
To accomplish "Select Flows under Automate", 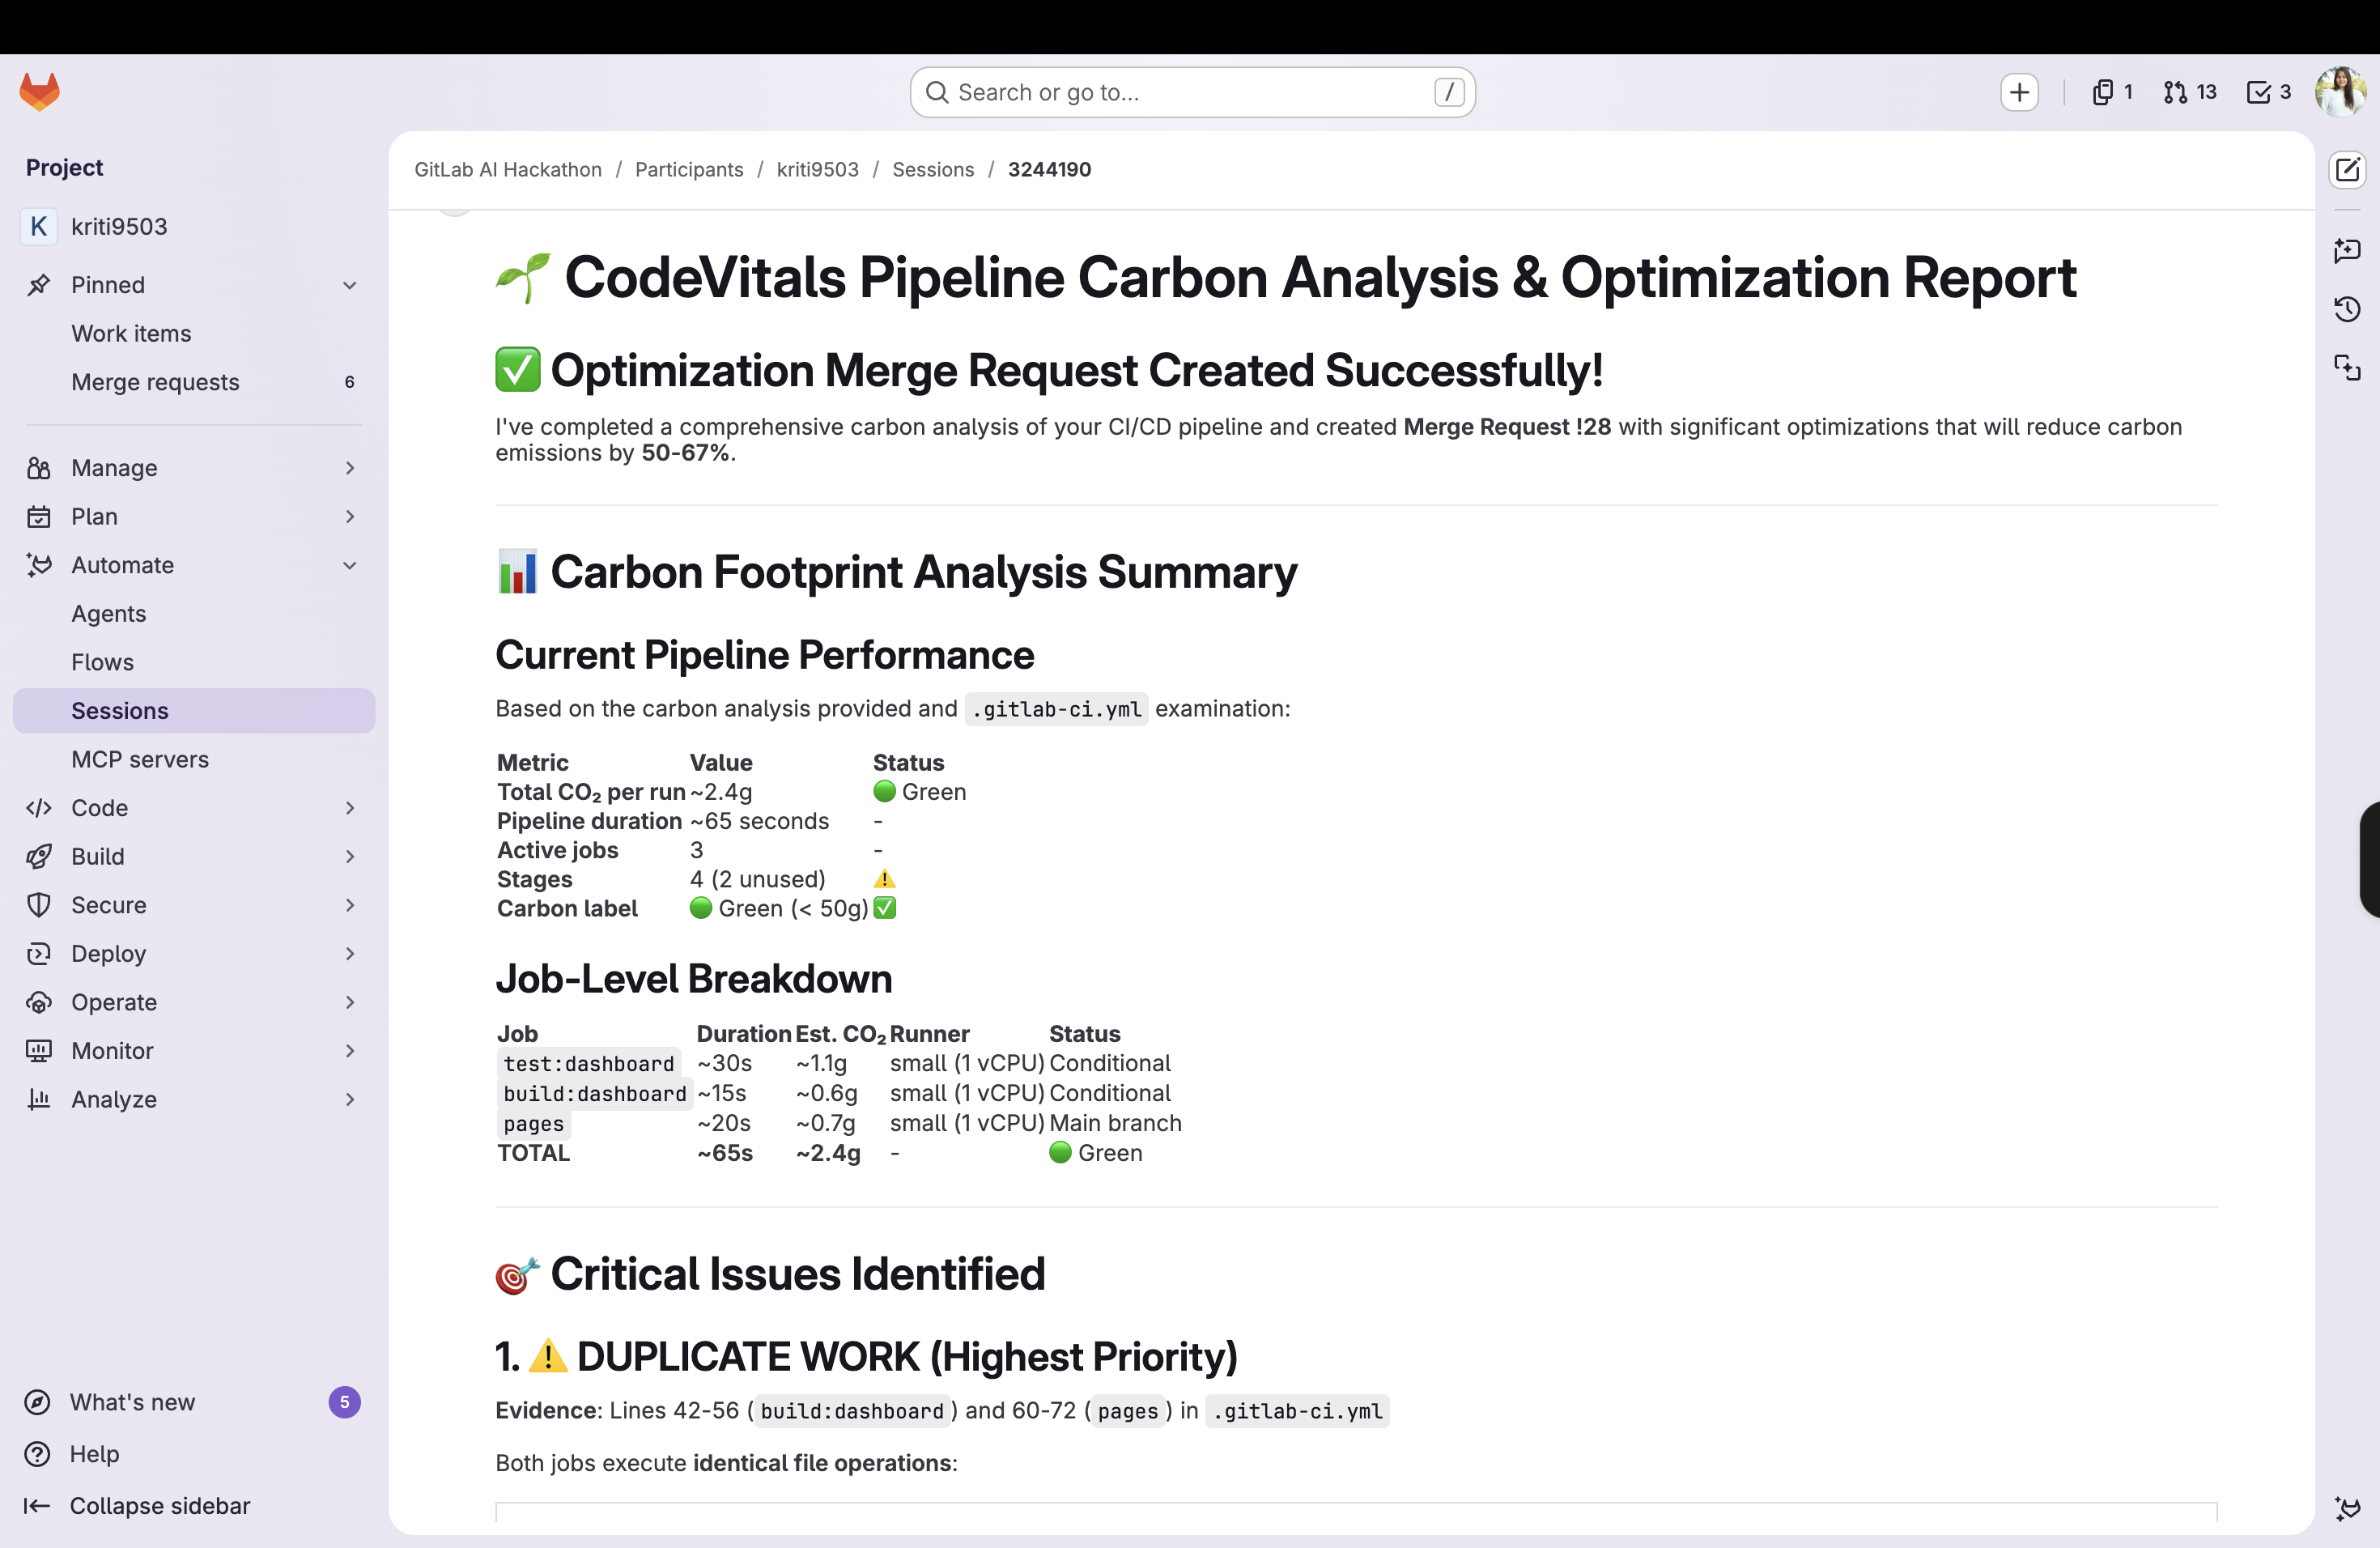I will pos(102,662).
